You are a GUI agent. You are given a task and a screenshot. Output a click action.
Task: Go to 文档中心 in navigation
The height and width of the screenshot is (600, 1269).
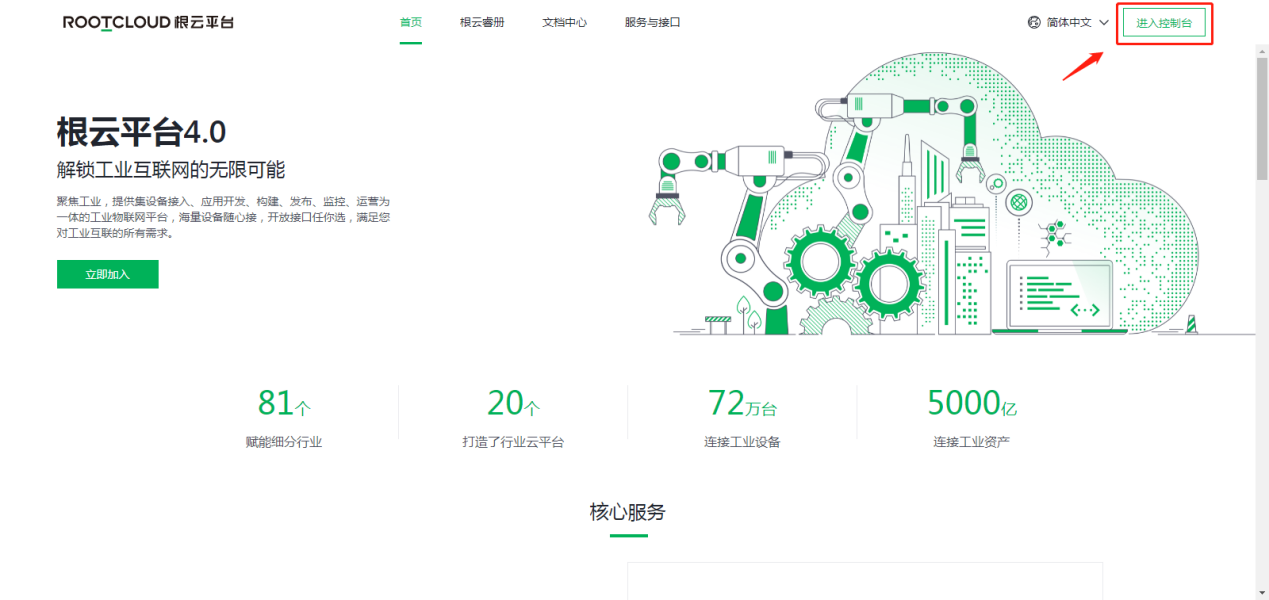click(x=564, y=22)
